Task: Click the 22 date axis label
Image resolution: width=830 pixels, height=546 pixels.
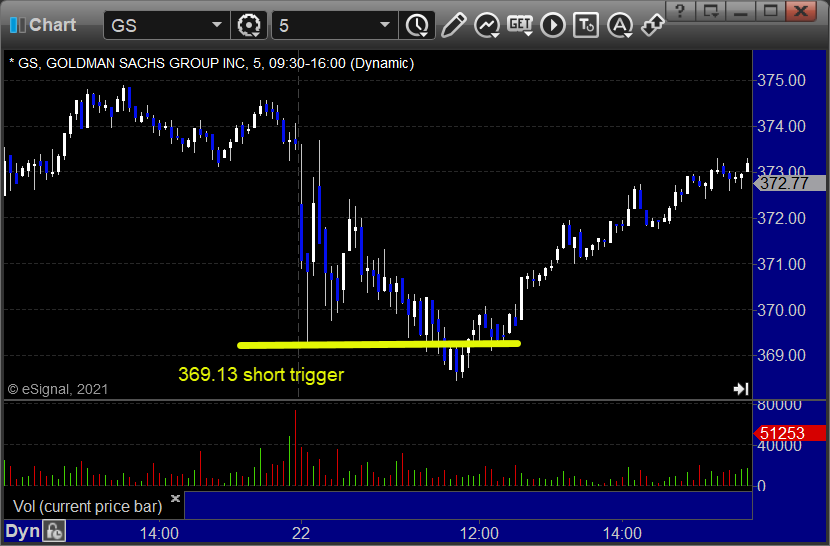Action: 301,533
